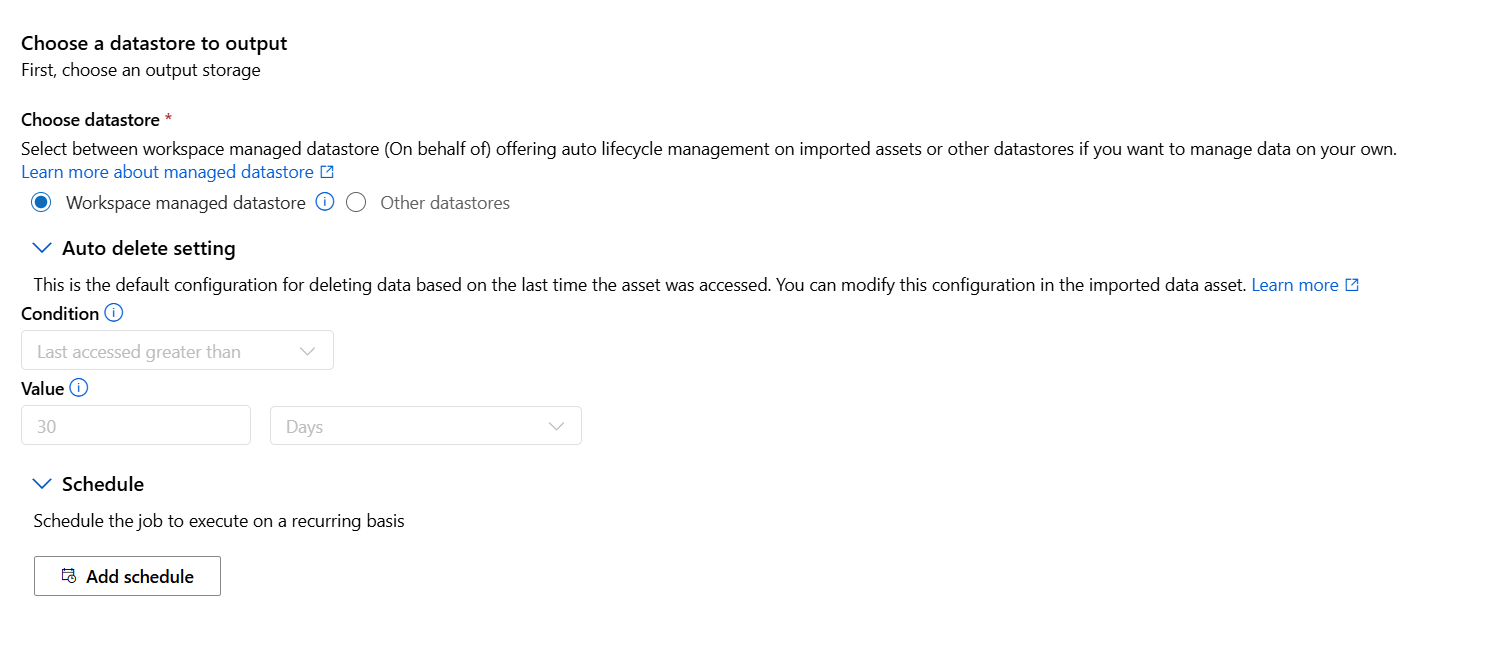This screenshot has width=1497, height=658.
Task: Click the Add schedule button
Action: click(127, 576)
